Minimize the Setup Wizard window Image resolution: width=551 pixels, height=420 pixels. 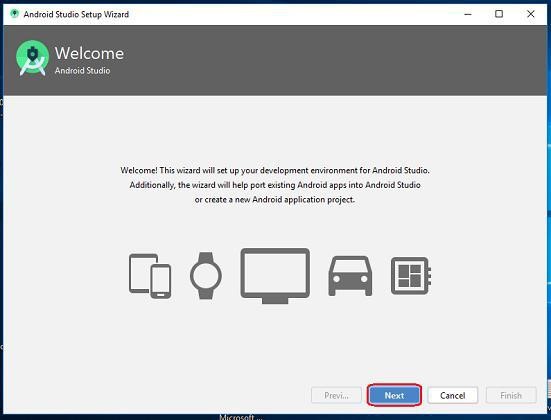(468, 14)
